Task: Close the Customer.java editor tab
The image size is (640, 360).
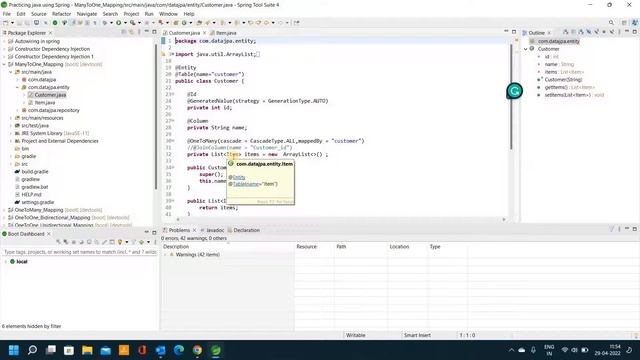Action: (204, 33)
